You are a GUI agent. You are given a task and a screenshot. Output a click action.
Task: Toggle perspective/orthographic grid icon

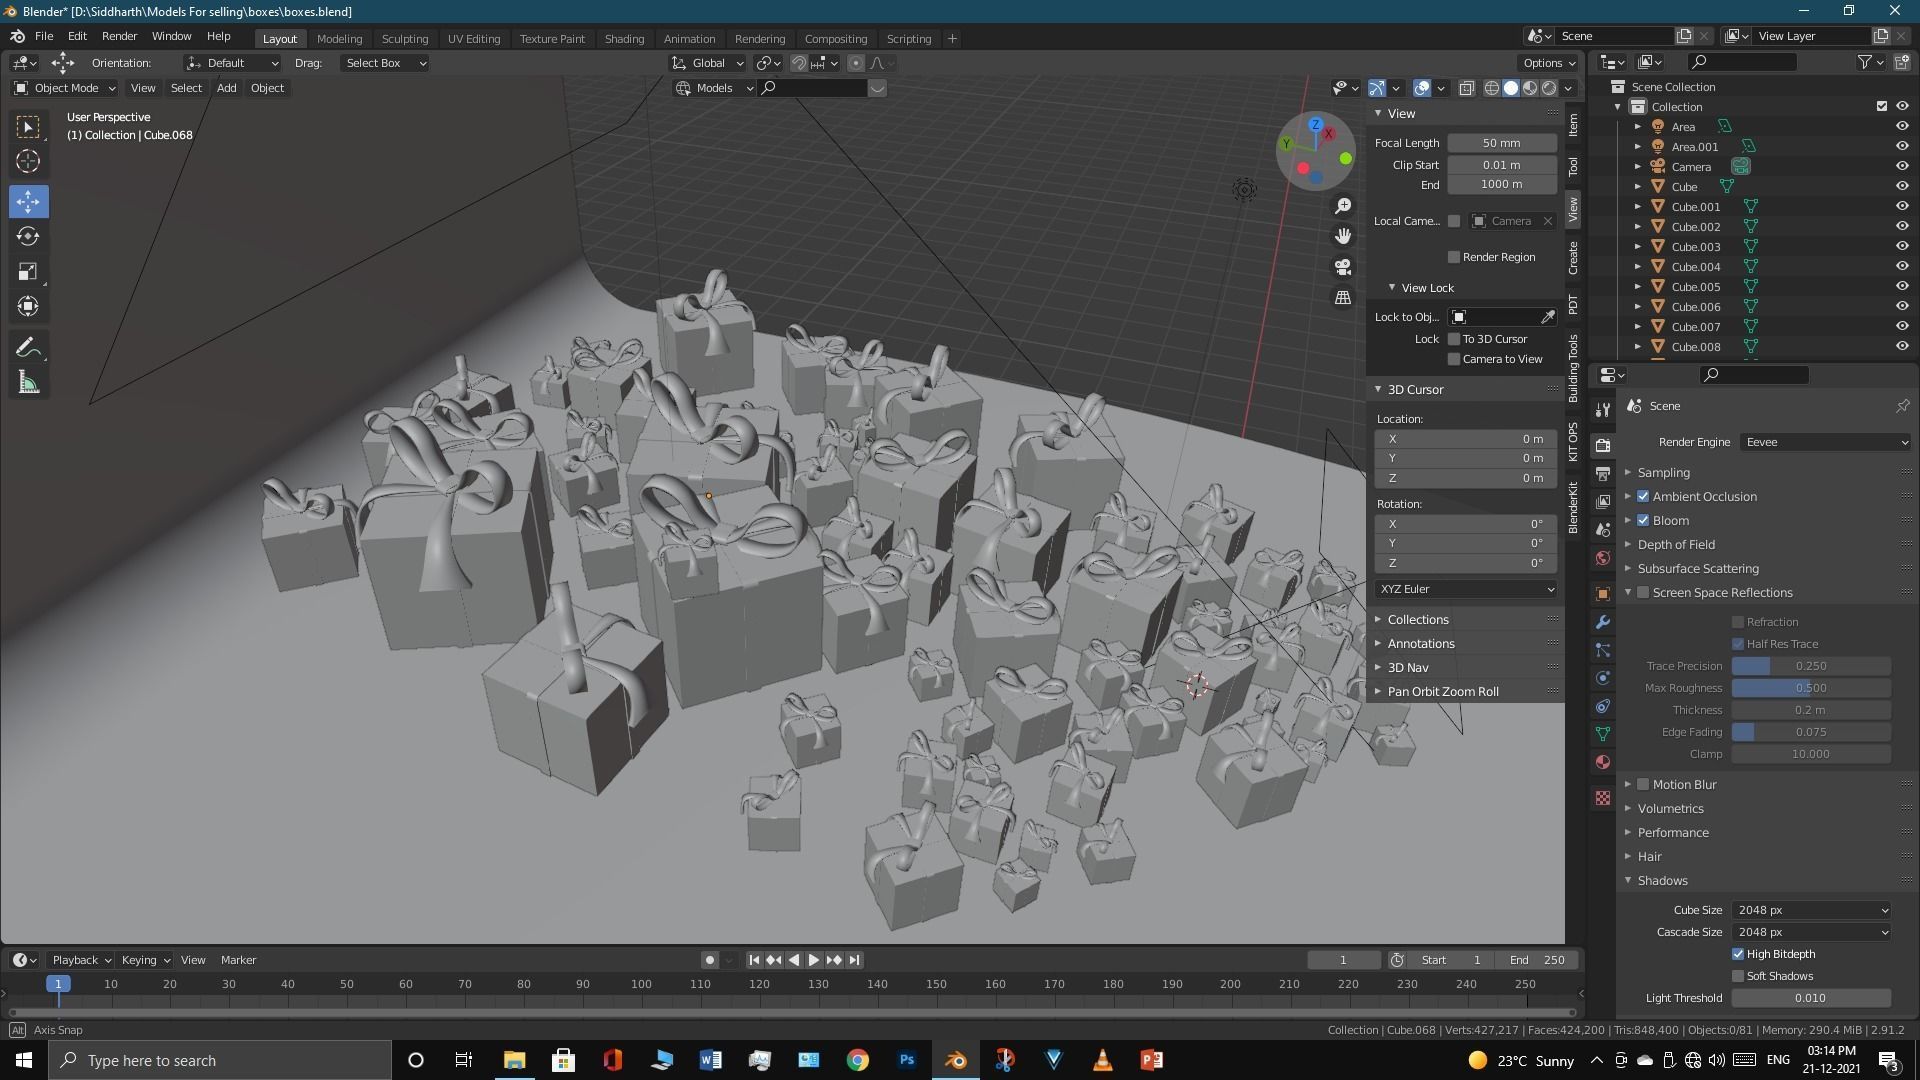pos(1343,298)
